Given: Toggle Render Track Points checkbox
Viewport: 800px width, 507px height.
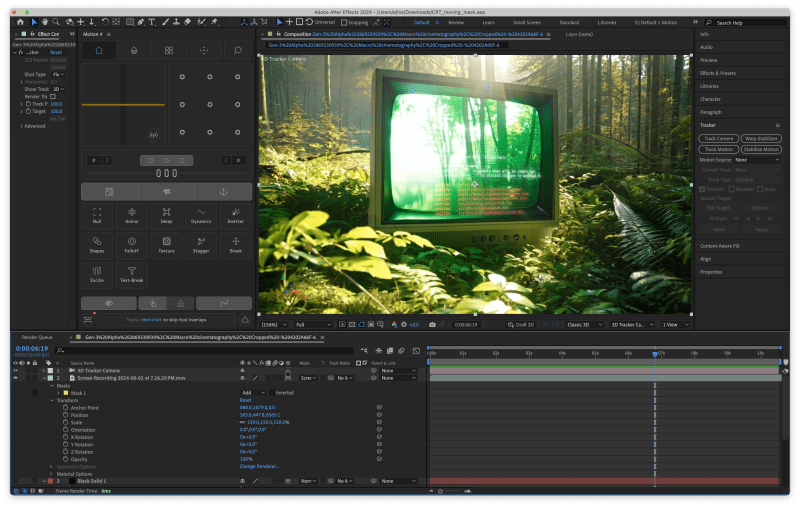Looking at the screenshot, I should pyautogui.click(x=53, y=96).
